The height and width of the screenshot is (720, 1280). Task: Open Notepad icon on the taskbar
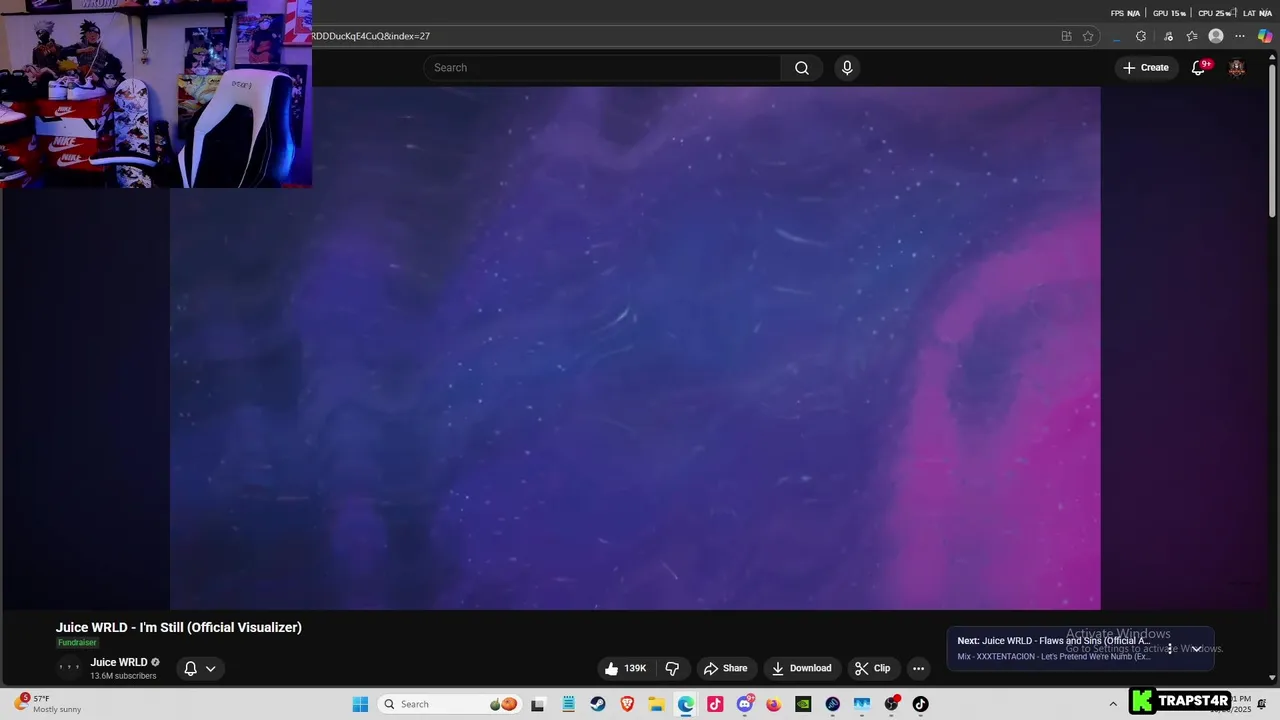click(568, 704)
